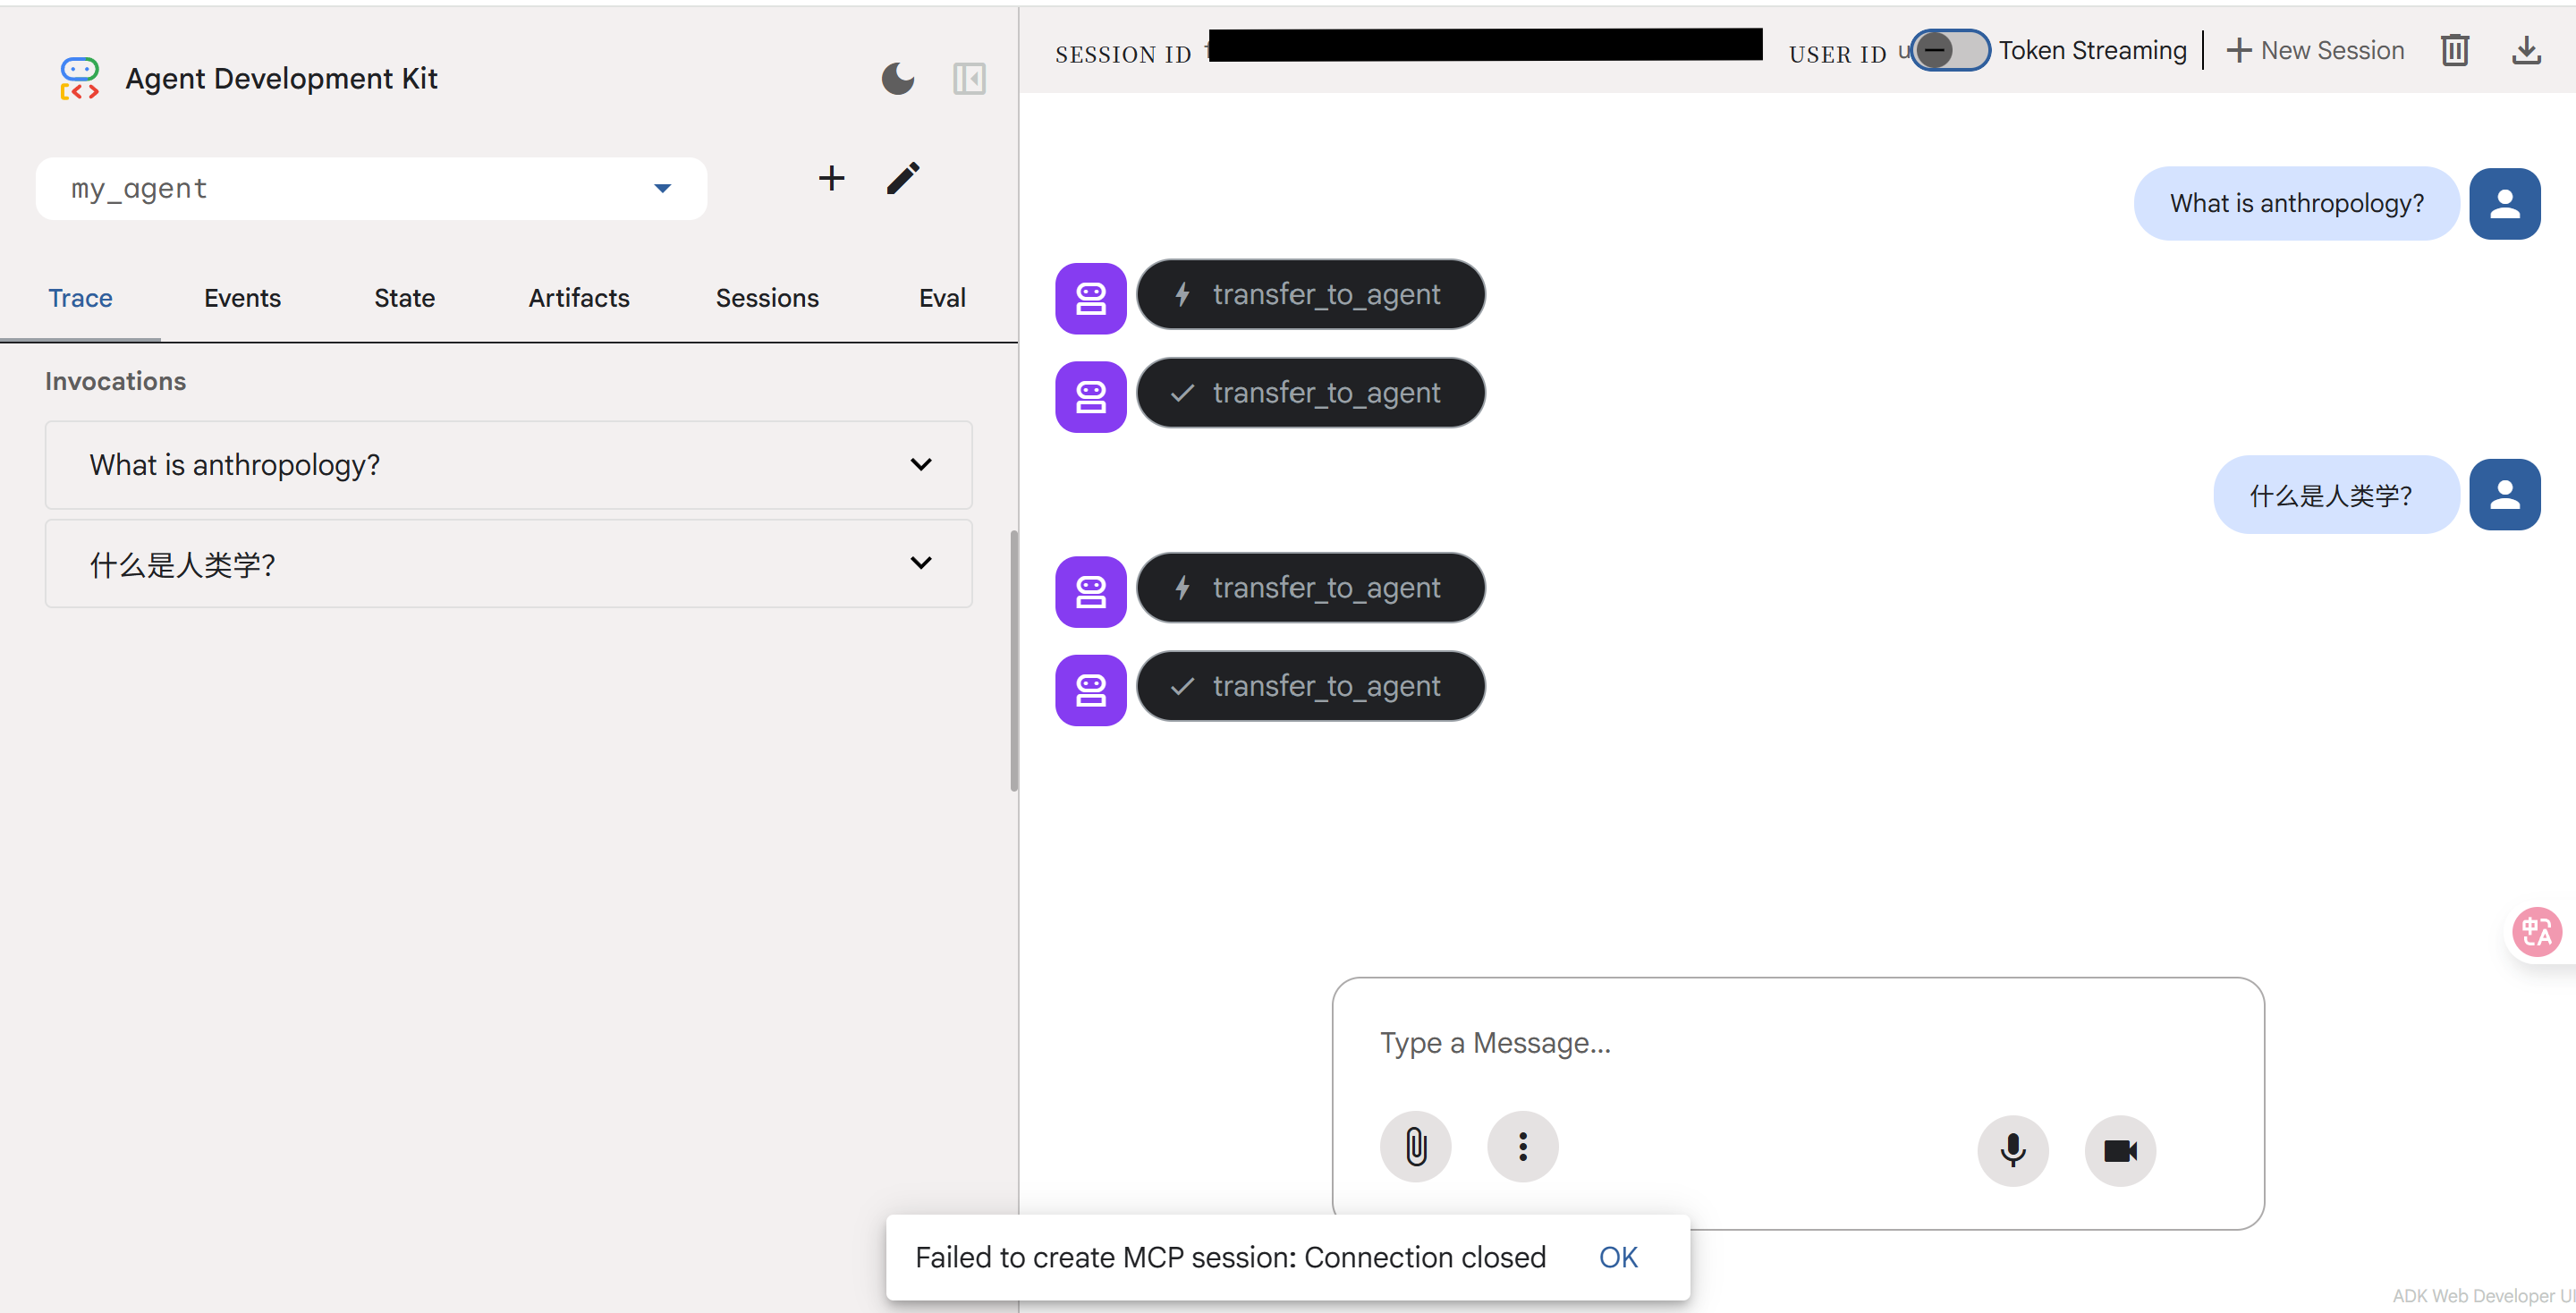Open the my_agent selector dropdown
The image size is (2576, 1313).
coord(371,188)
